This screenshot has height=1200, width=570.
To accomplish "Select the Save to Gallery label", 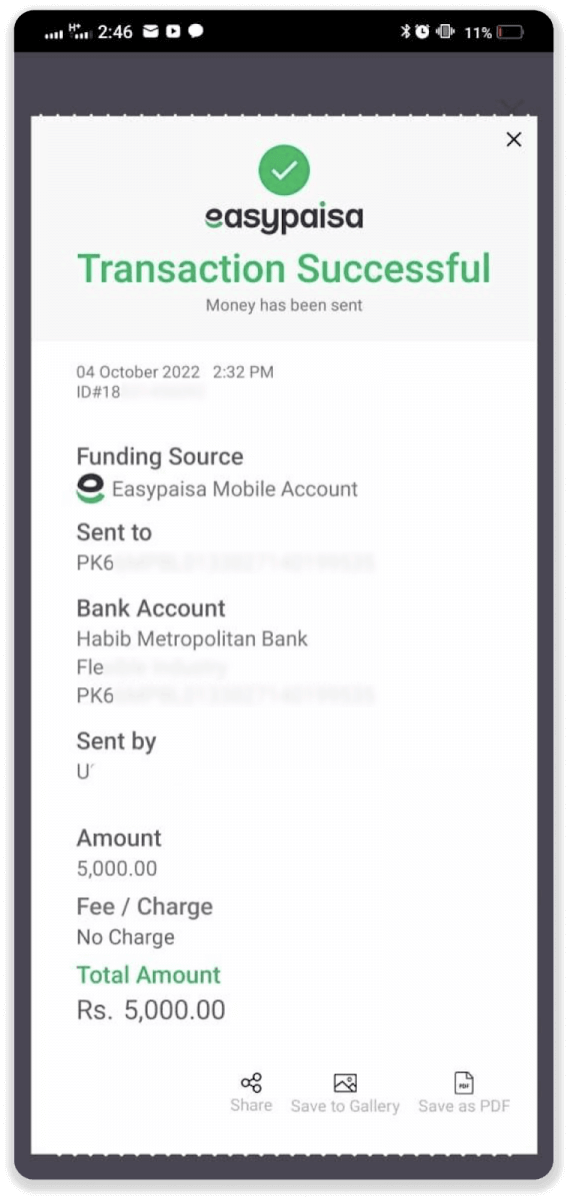I will tap(345, 1106).
